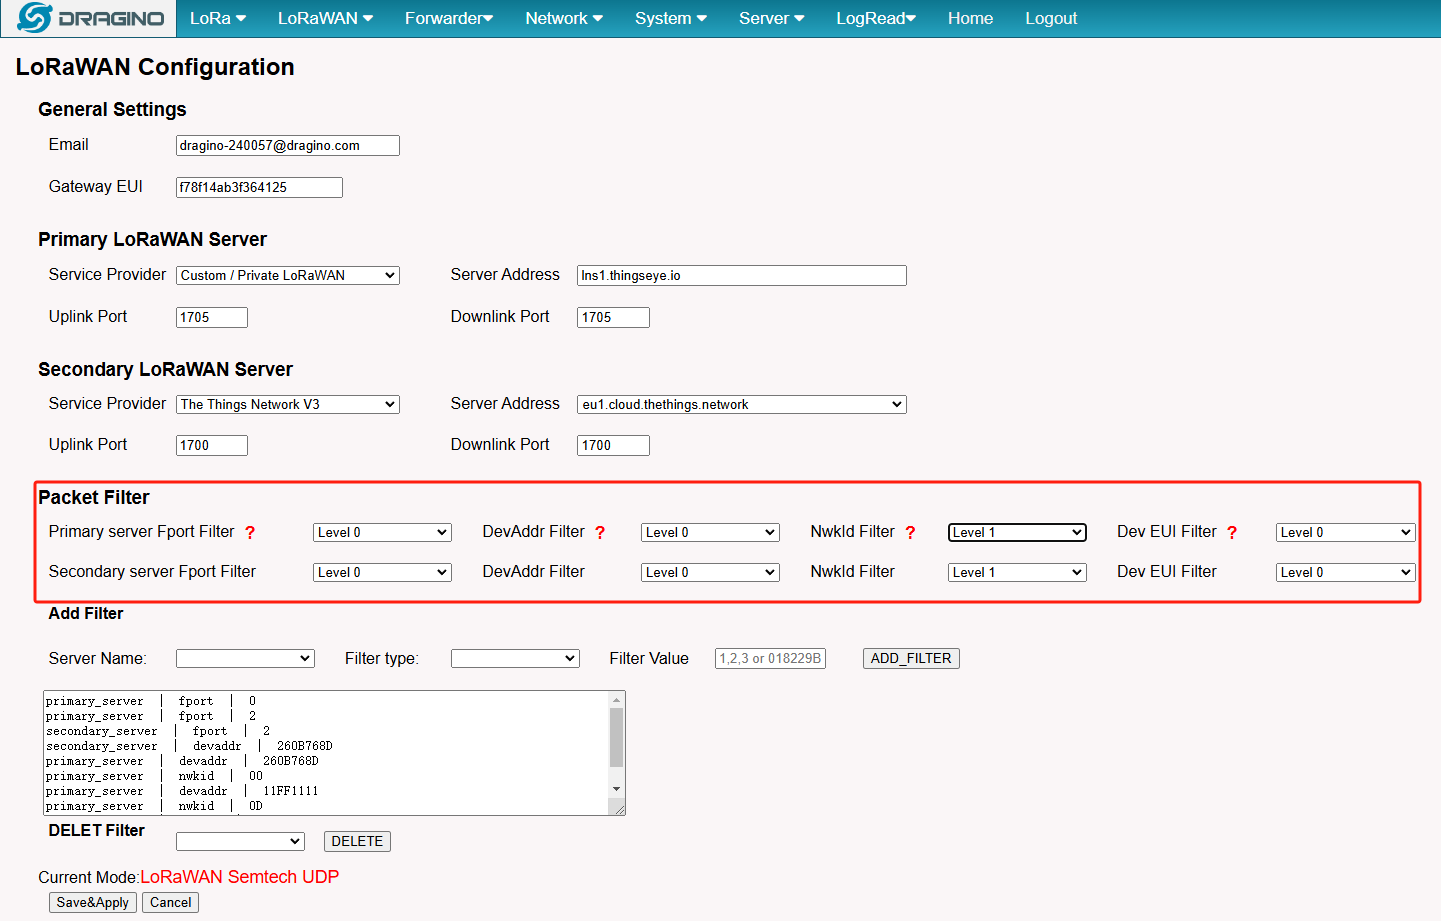This screenshot has height=921, width=1441.
Task: Open the Server Name dropdown
Action: (245, 658)
